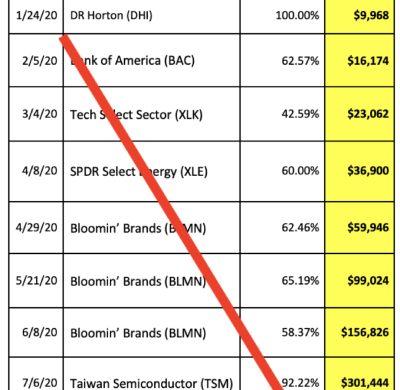Viewport: 400px width, 390px height.
Task: Select the 4/29/20 date cell
Action: (36, 228)
